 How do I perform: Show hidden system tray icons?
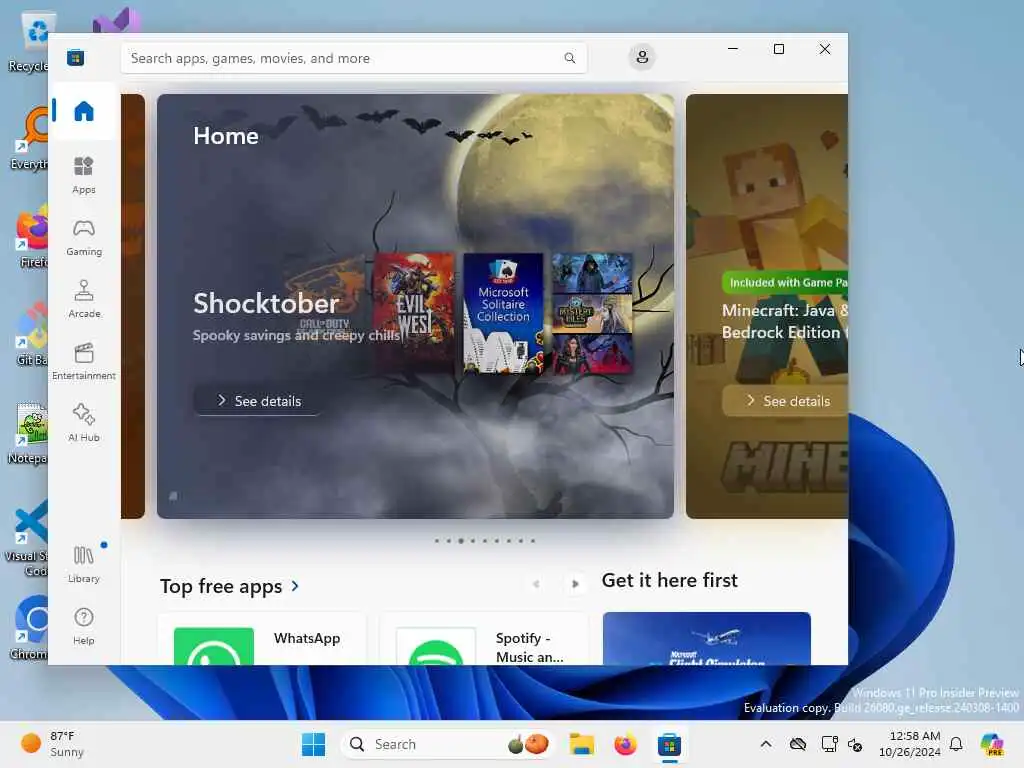point(766,744)
